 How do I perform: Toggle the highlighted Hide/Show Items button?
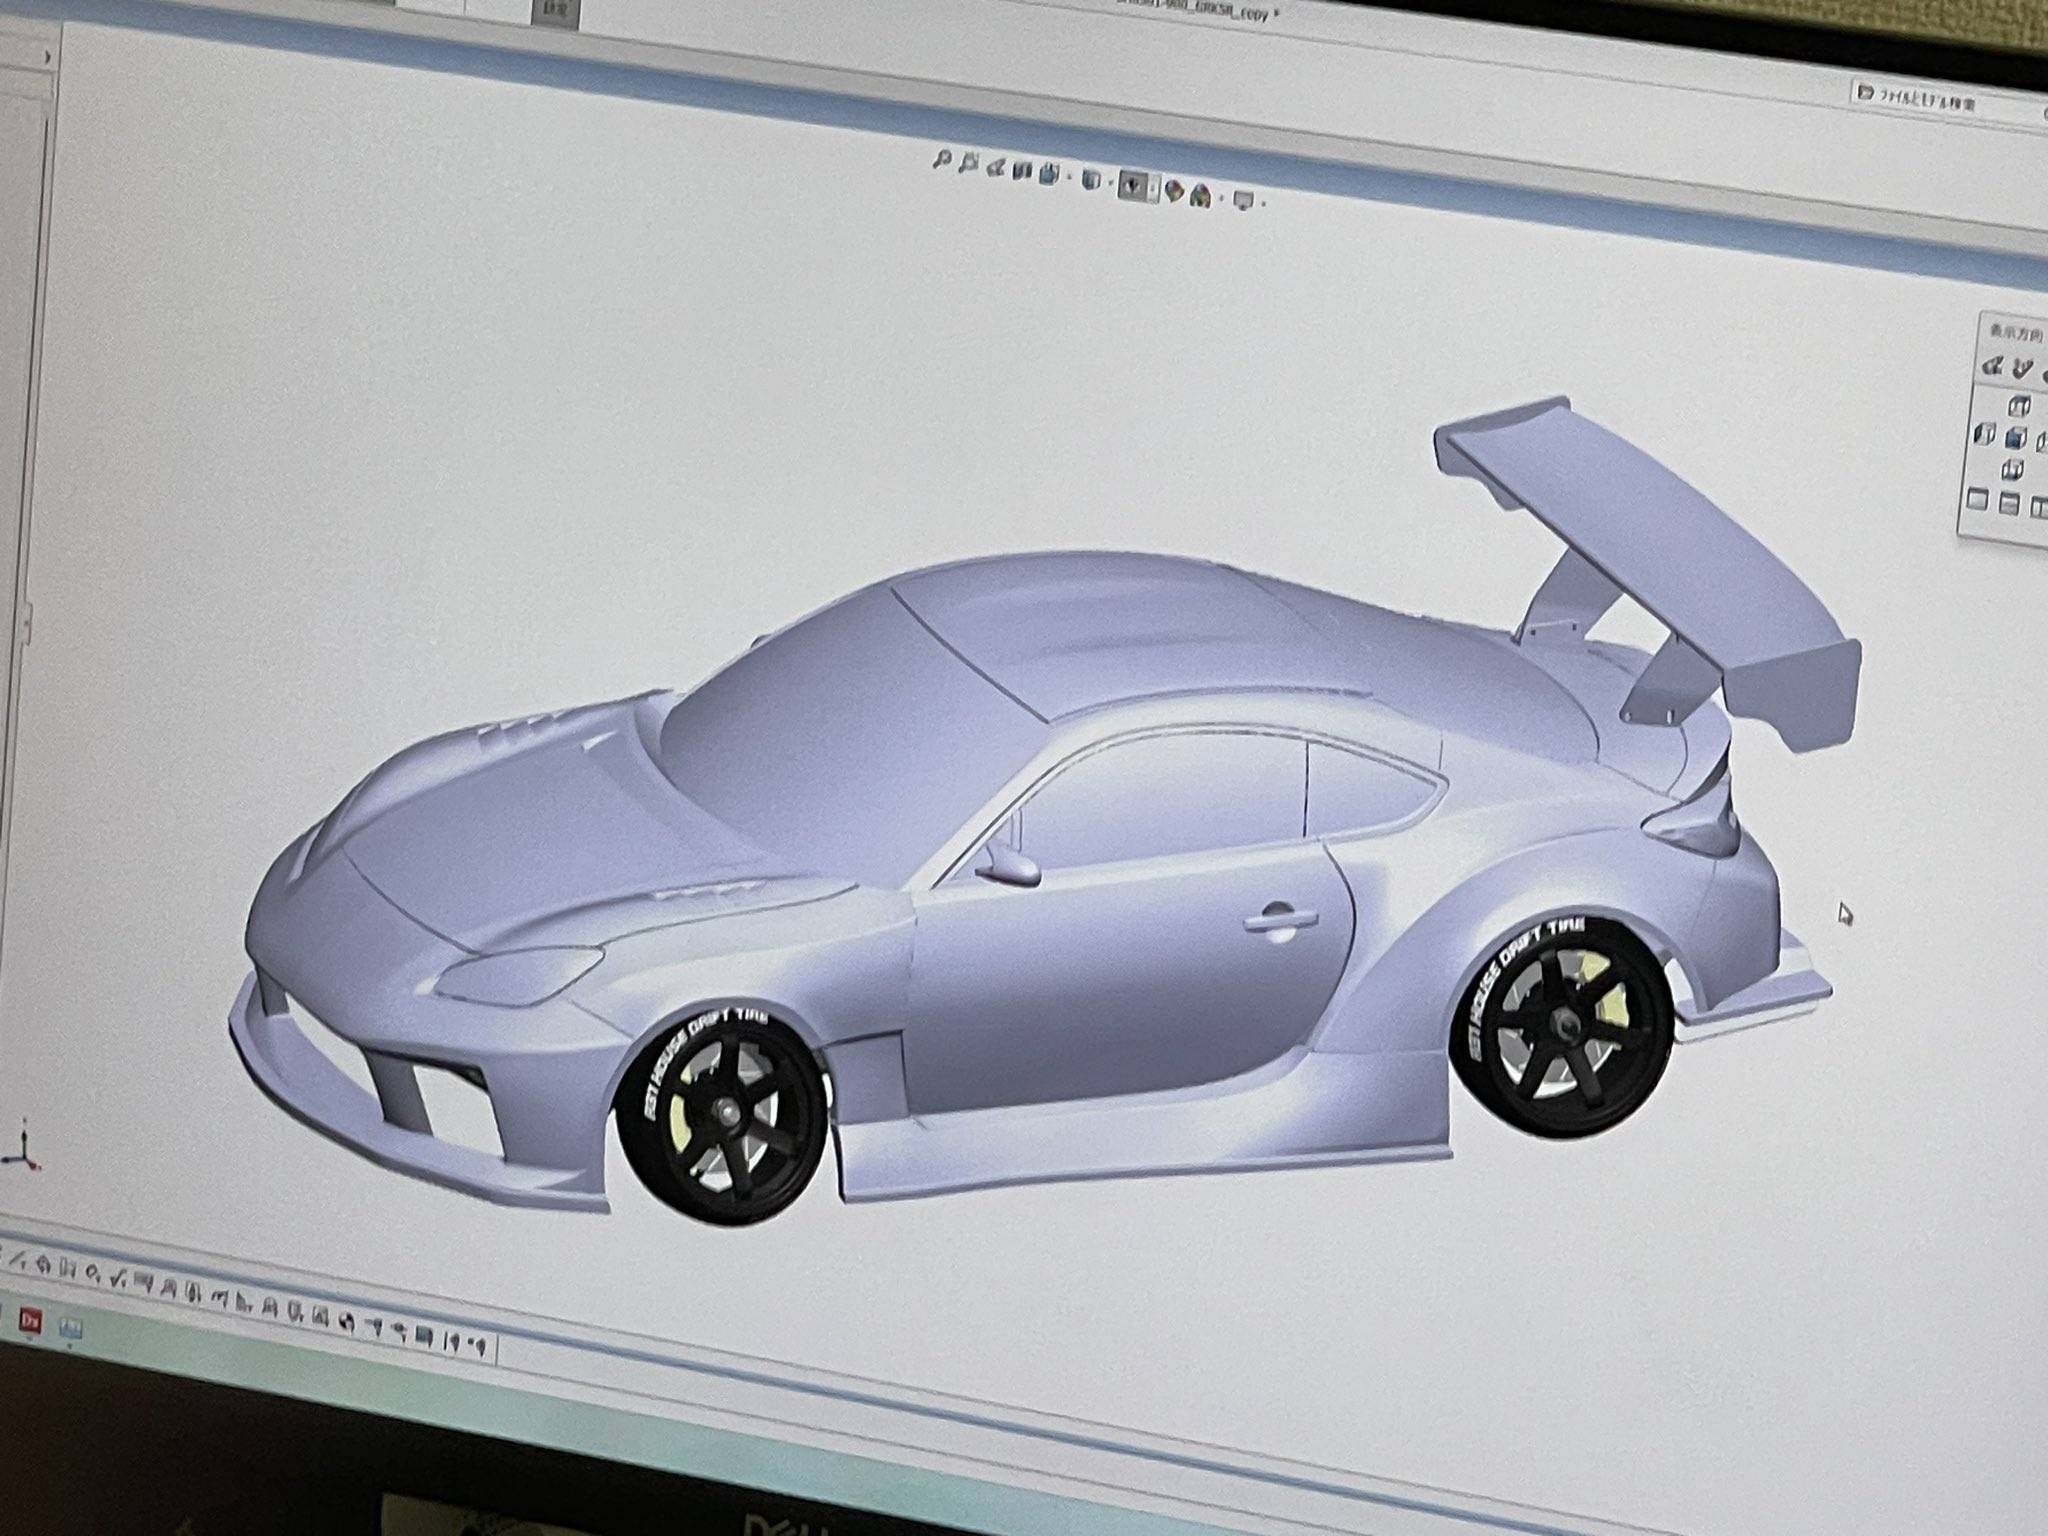(x=1132, y=186)
